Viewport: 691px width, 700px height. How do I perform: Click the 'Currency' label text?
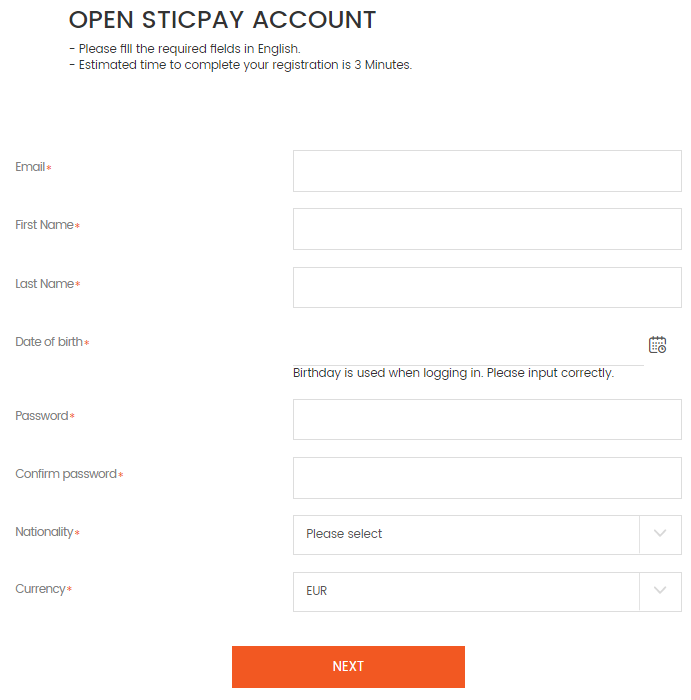tap(40, 589)
